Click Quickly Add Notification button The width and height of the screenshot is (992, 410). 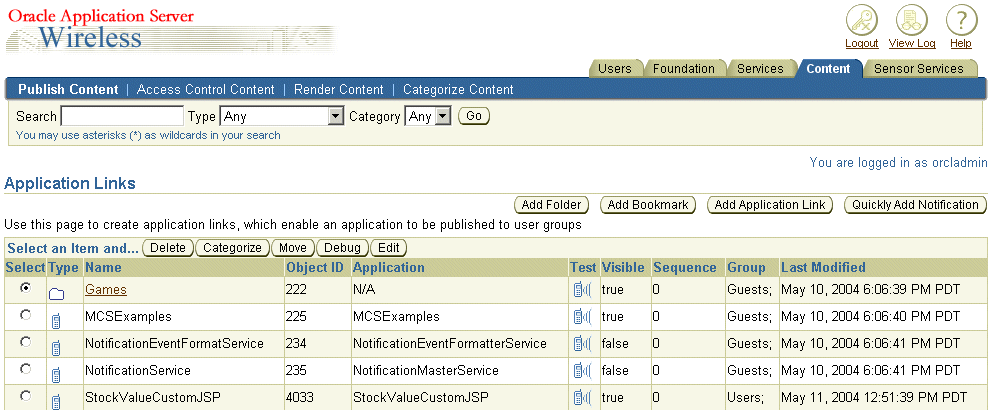(x=915, y=205)
